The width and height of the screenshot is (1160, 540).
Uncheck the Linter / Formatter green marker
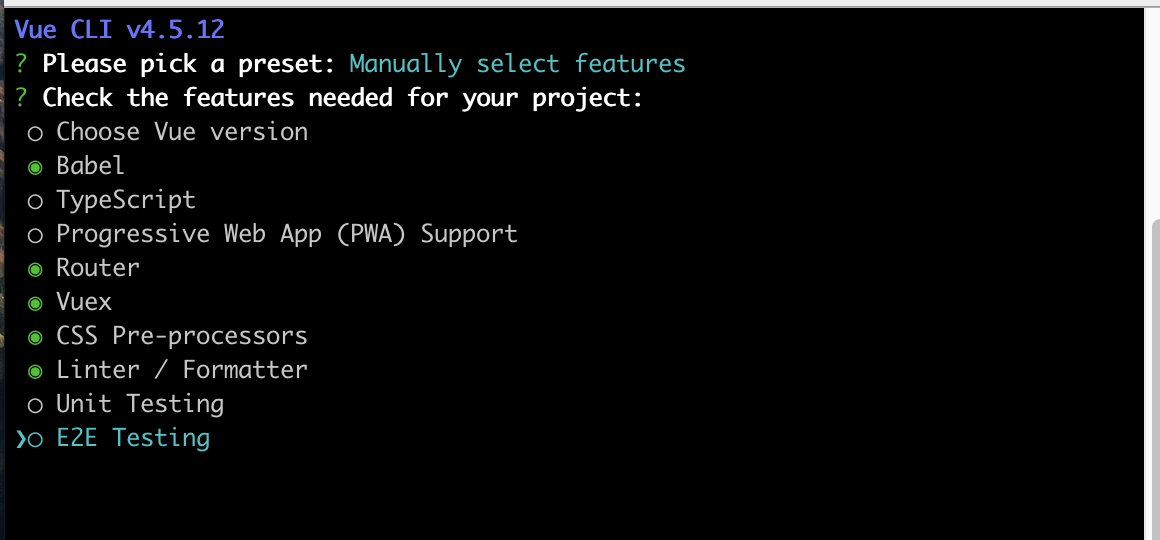pos(35,372)
